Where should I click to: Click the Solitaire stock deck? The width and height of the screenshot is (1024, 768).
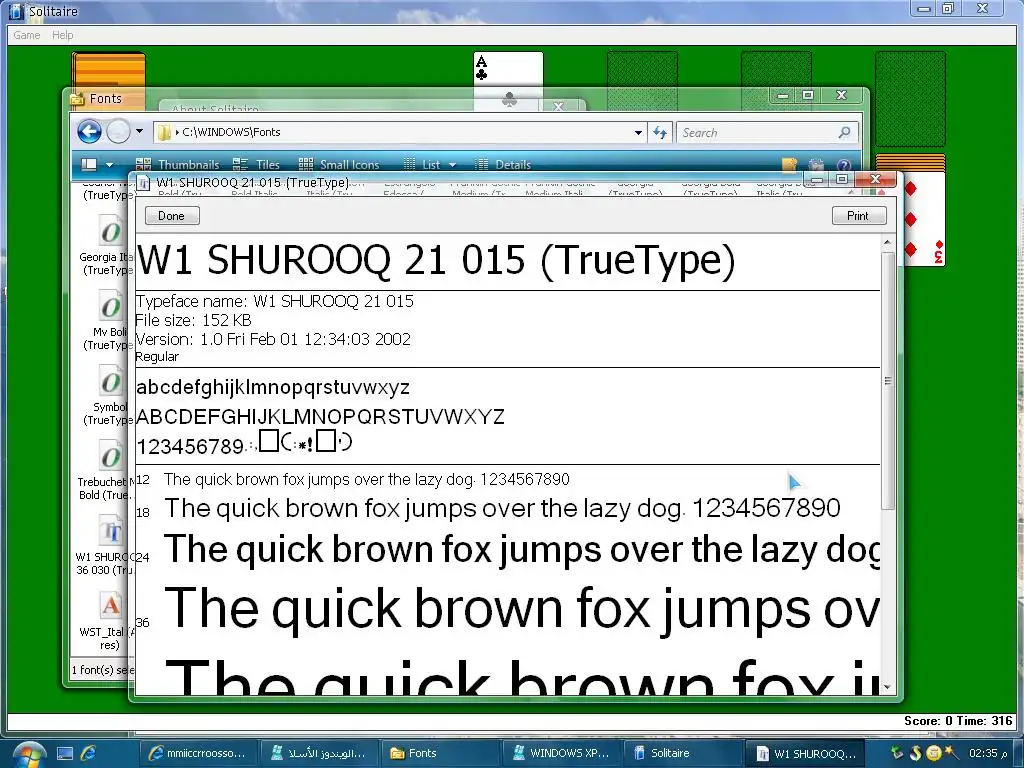point(109,70)
